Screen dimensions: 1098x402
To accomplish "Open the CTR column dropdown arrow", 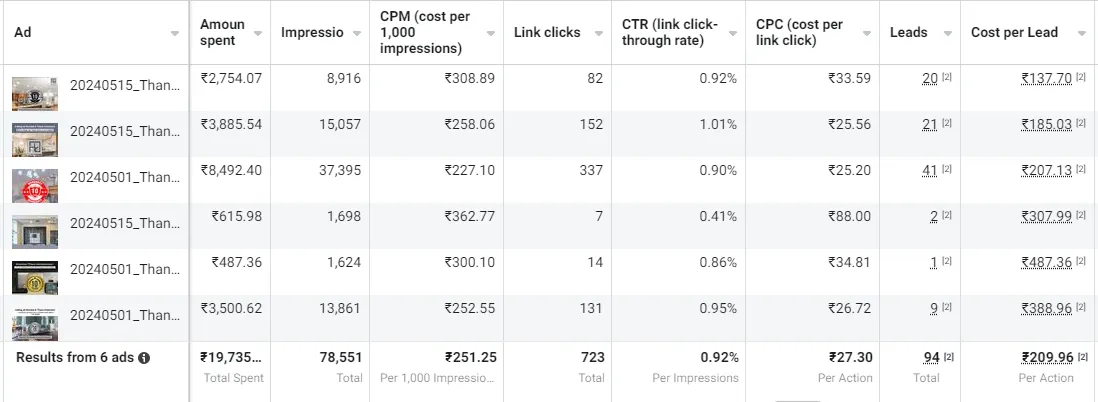I will click(732, 33).
